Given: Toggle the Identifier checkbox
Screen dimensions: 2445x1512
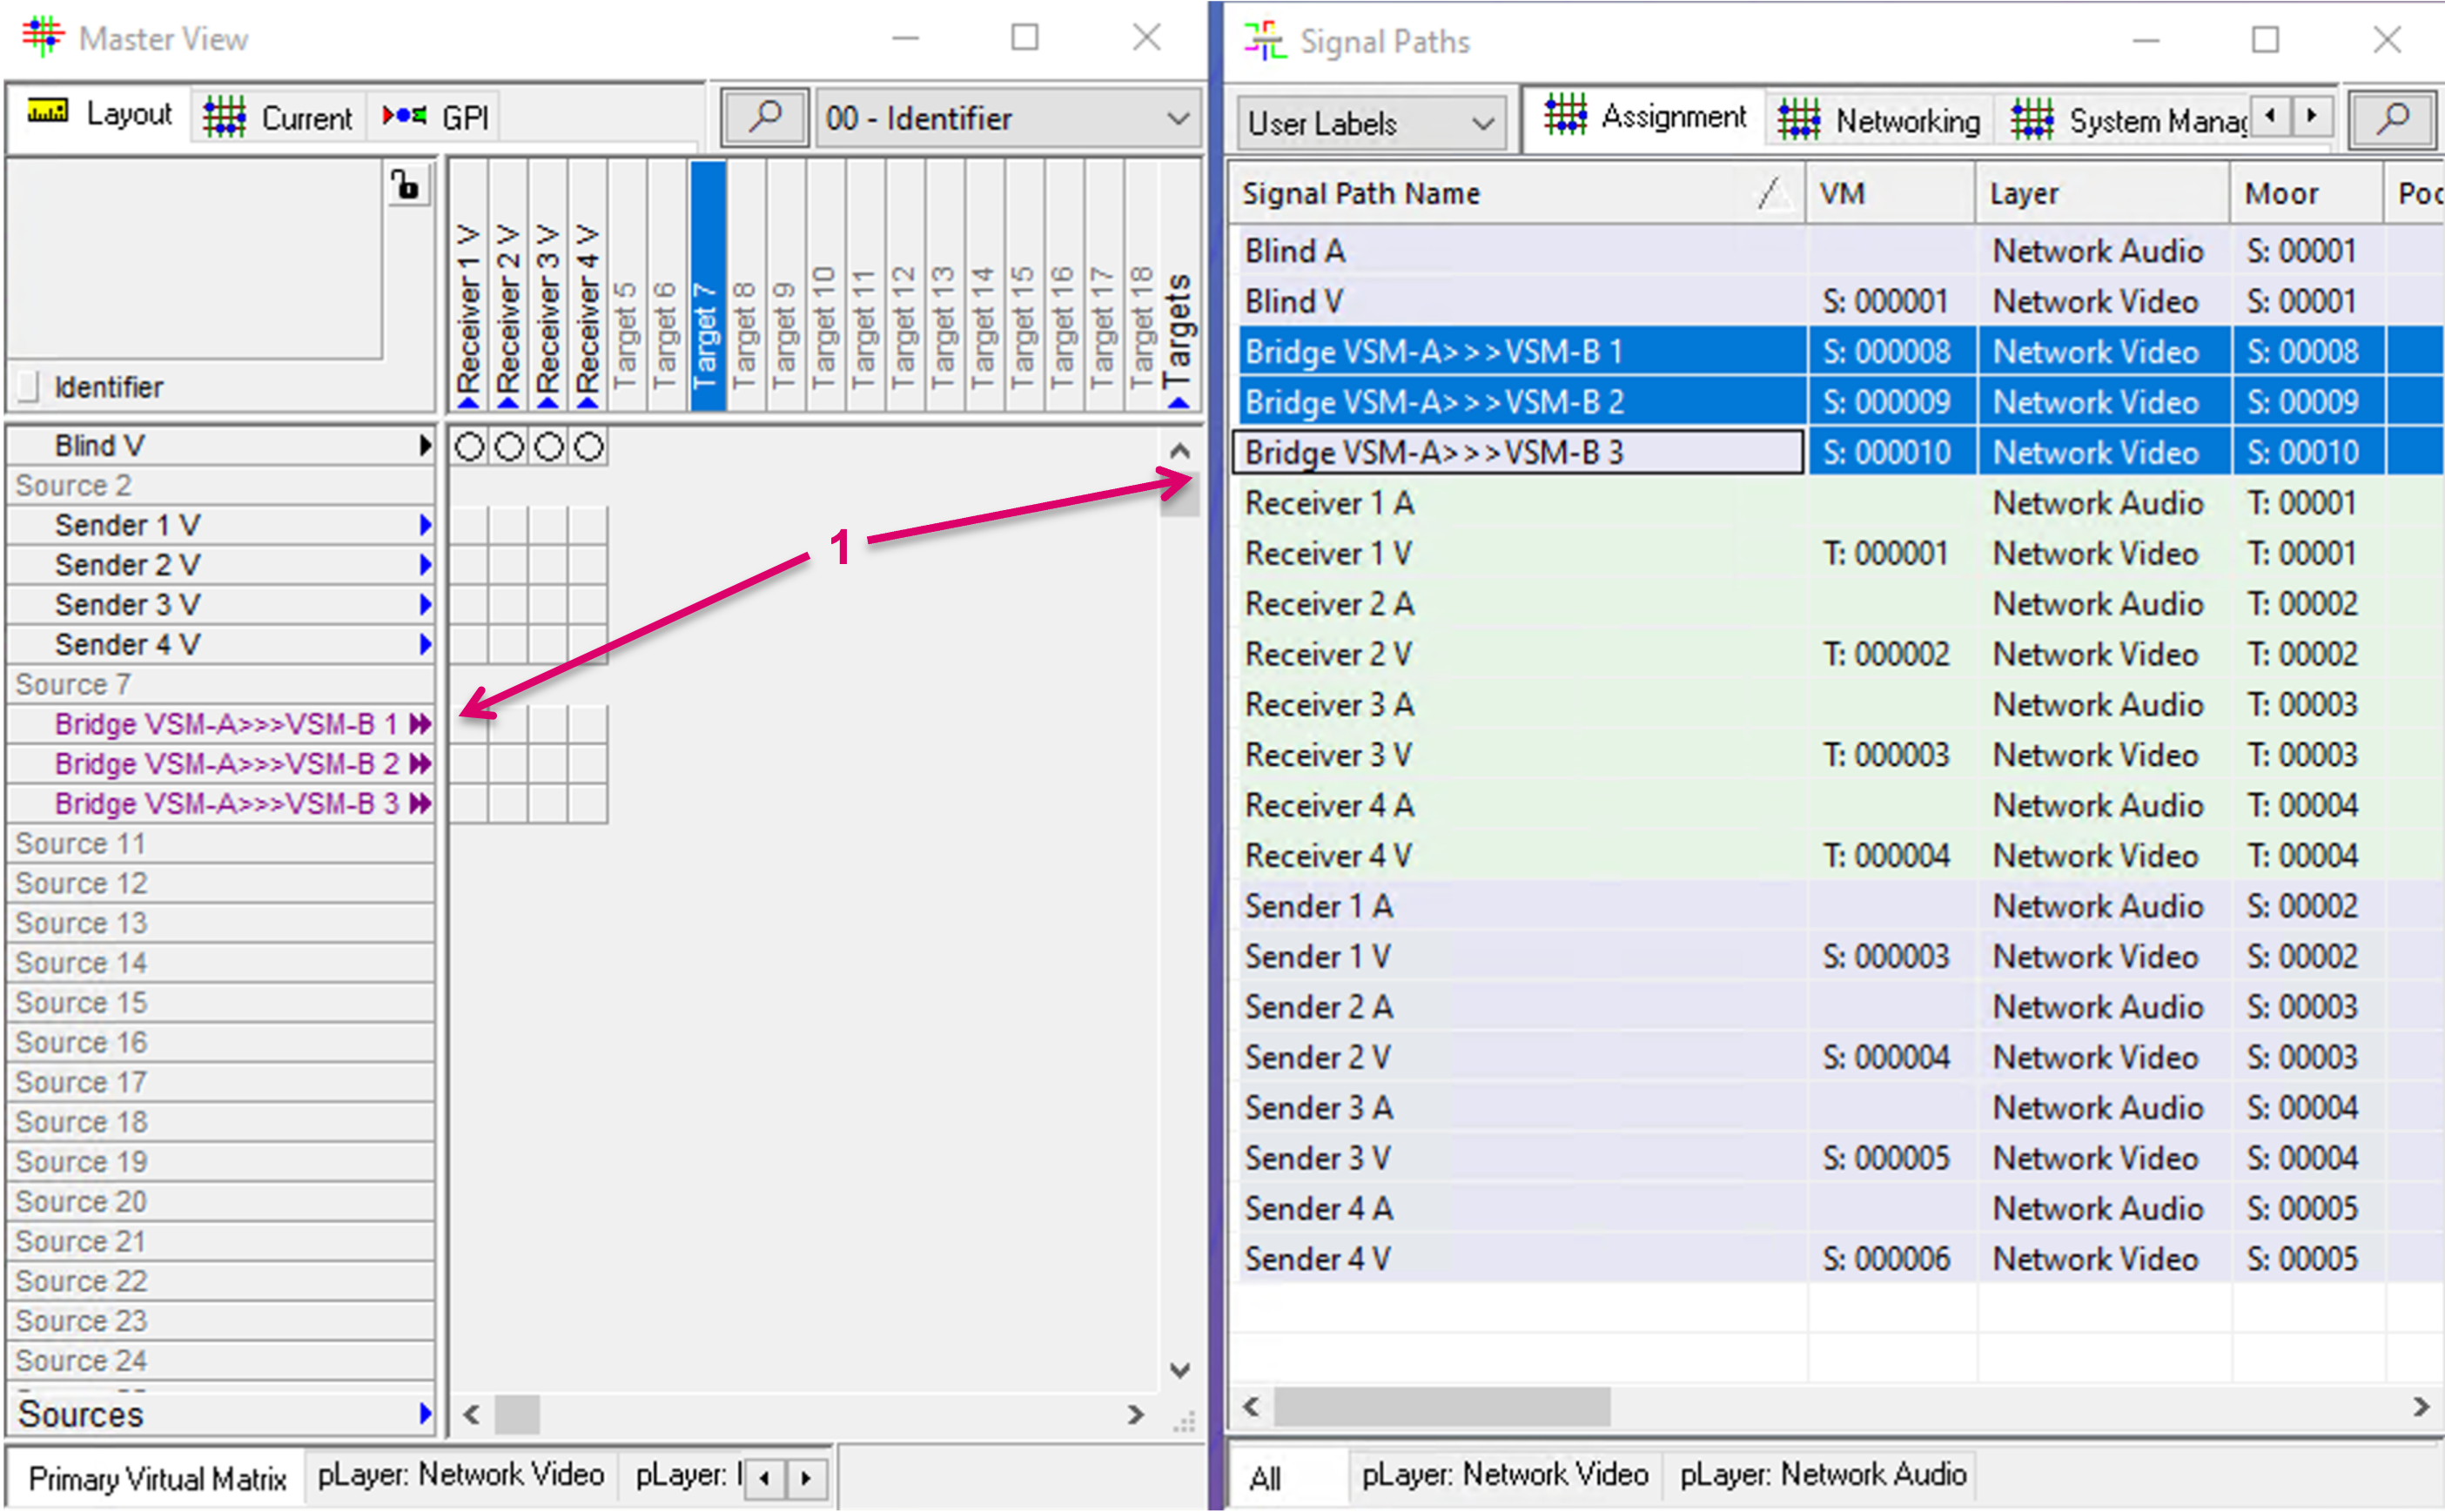Looking at the screenshot, I should pos(29,387).
